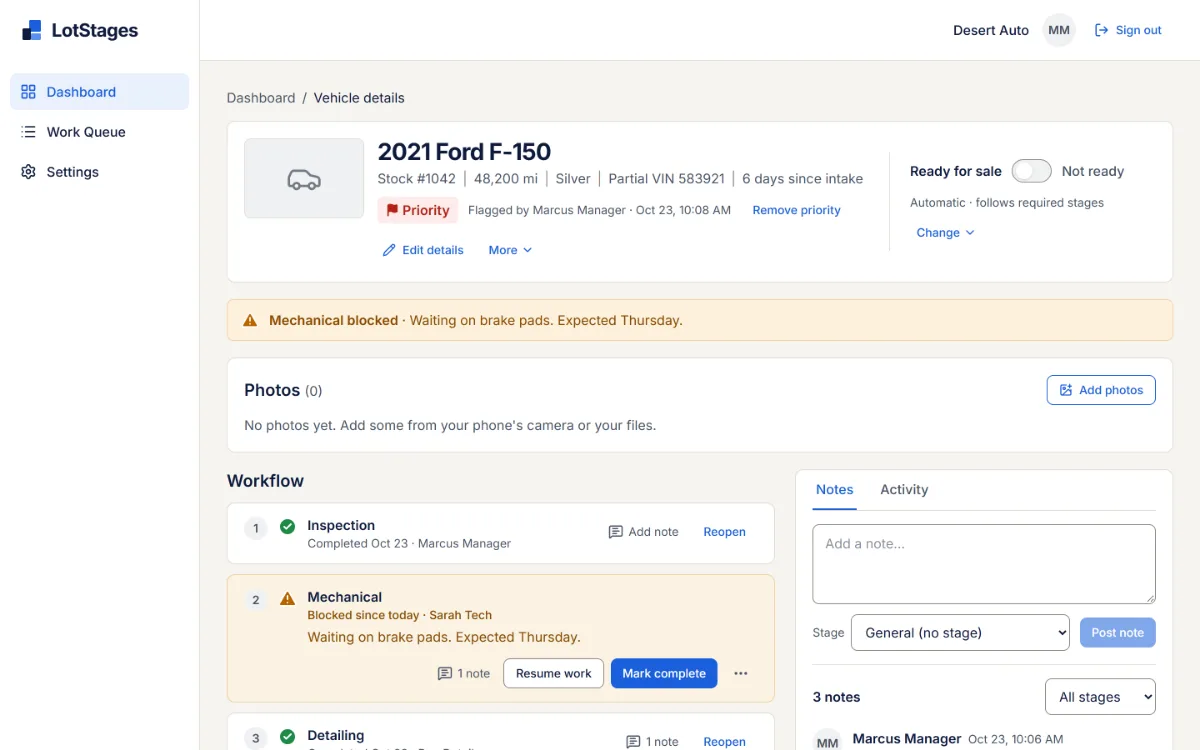Resume work on Mechanical stage
The height and width of the screenshot is (750, 1200).
(x=553, y=674)
